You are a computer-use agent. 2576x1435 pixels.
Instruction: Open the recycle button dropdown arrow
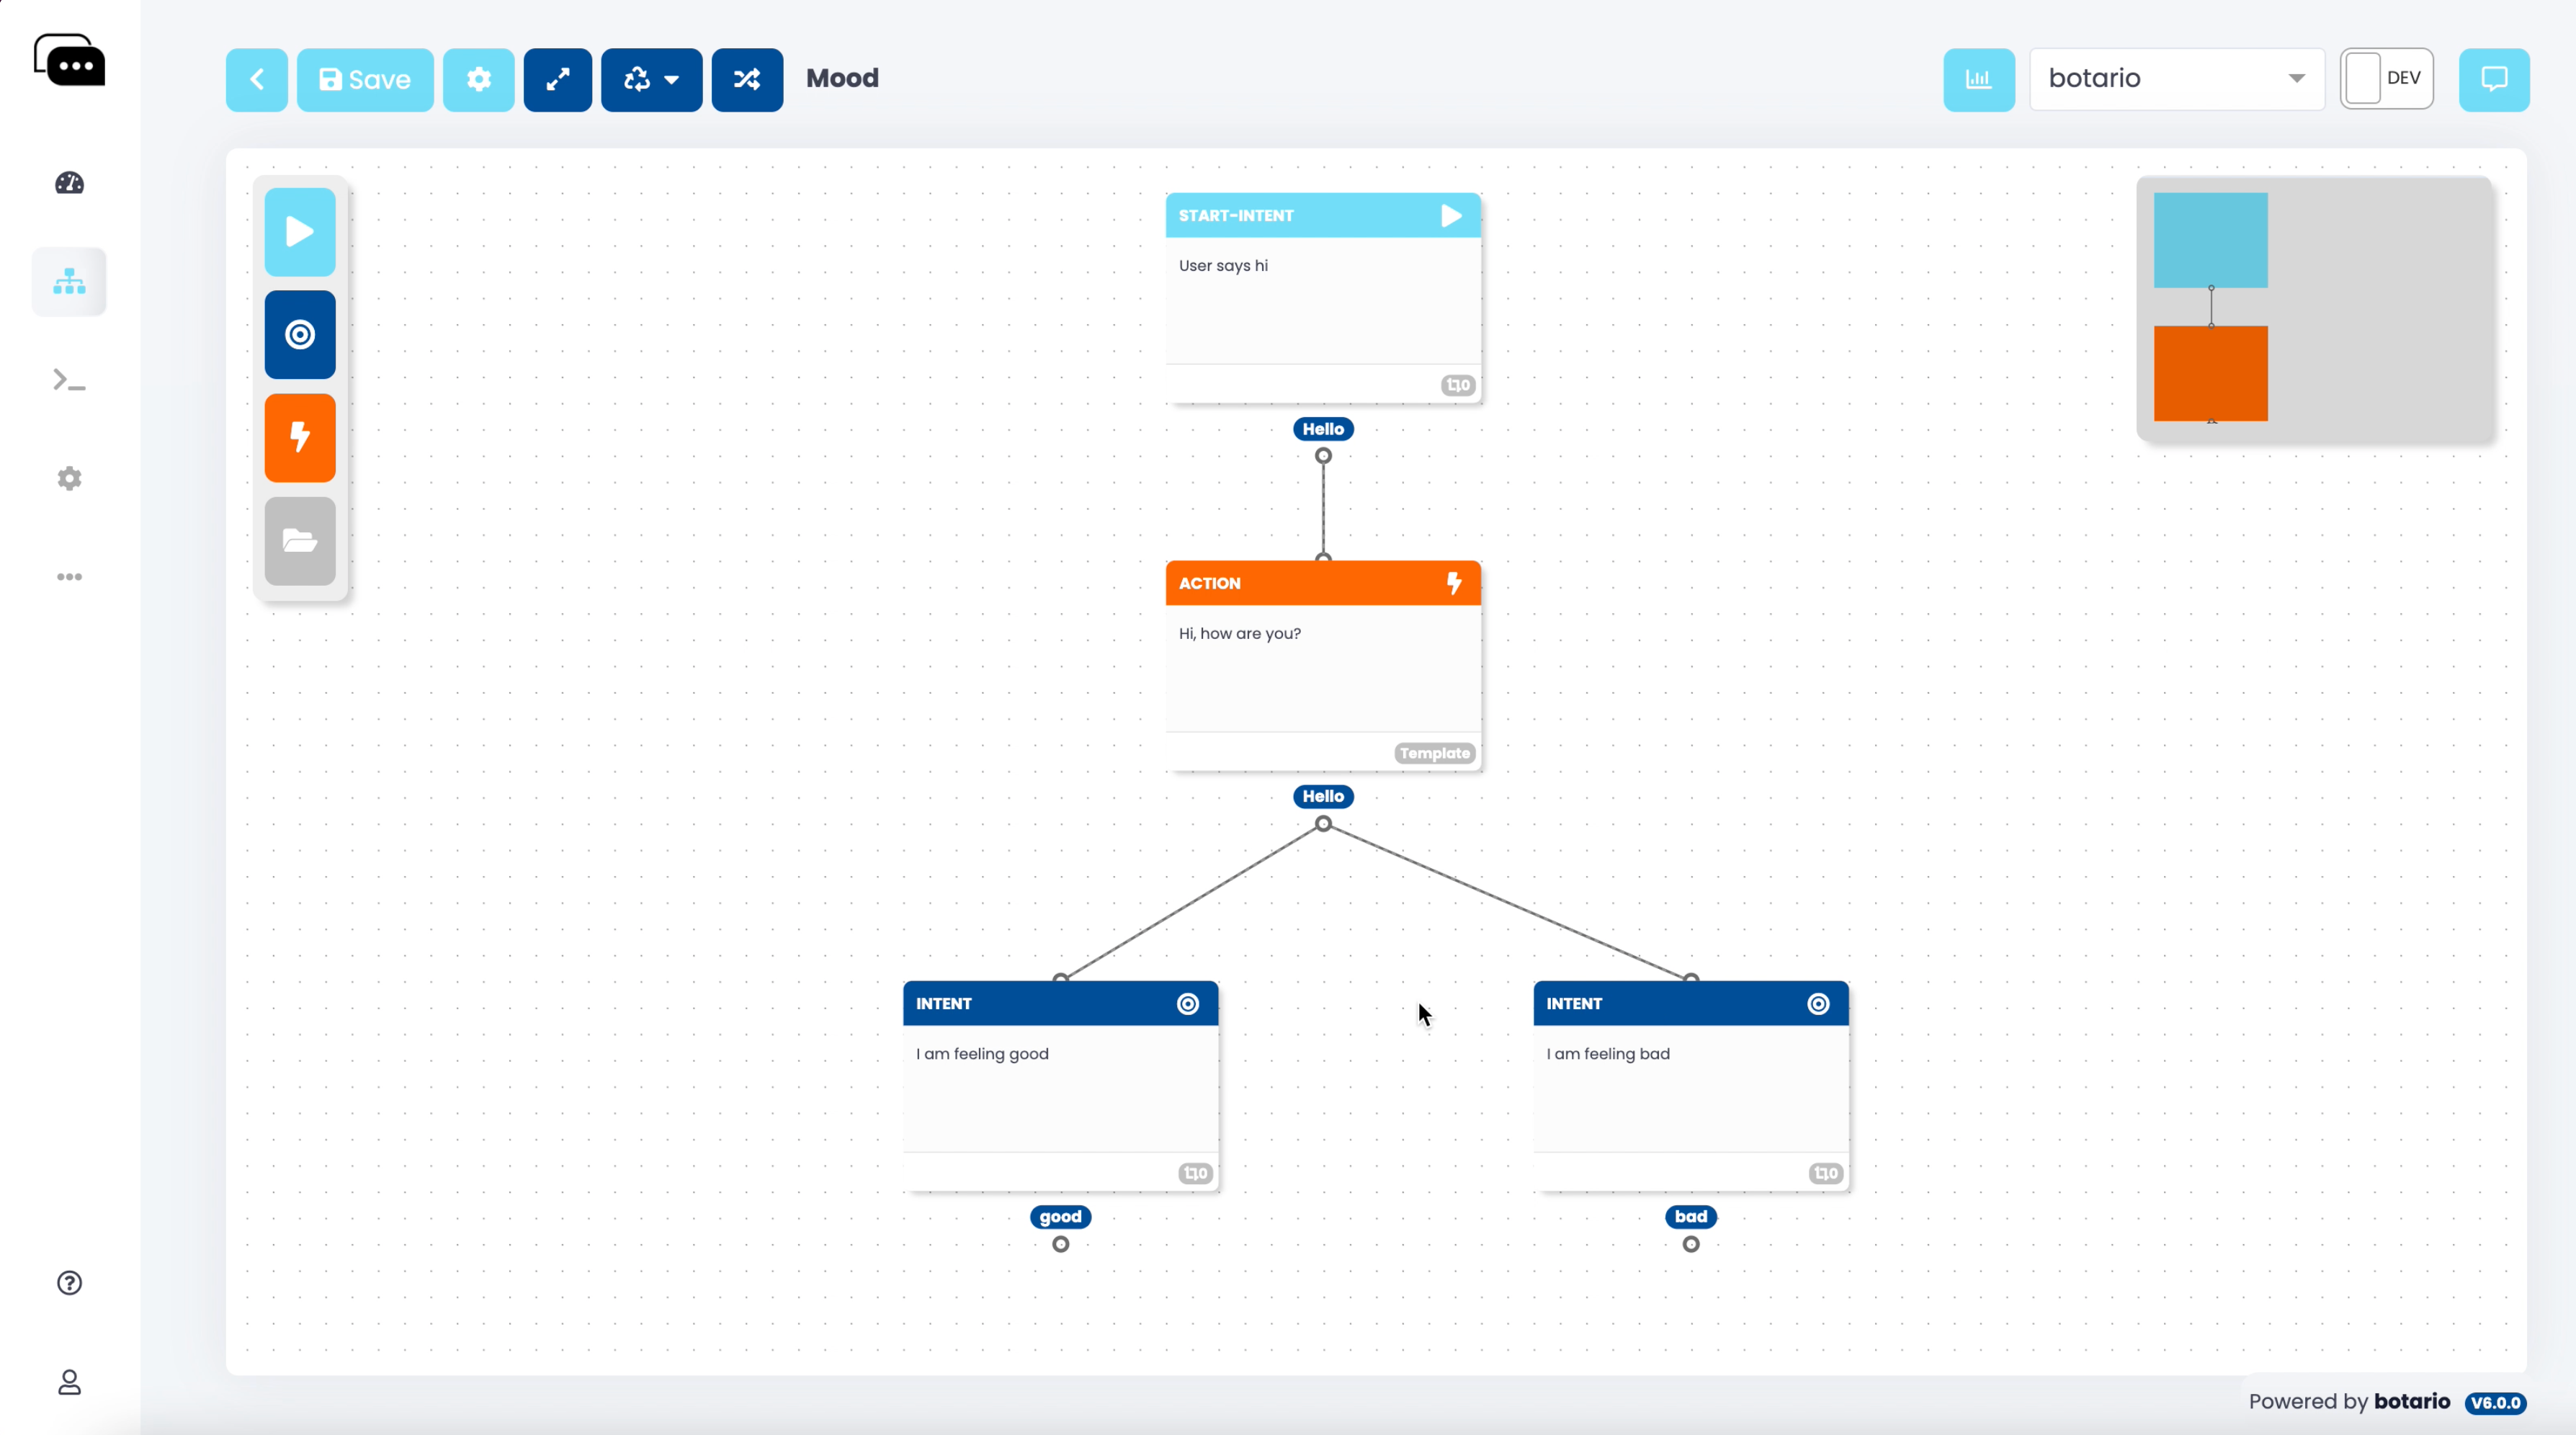coord(672,79)
